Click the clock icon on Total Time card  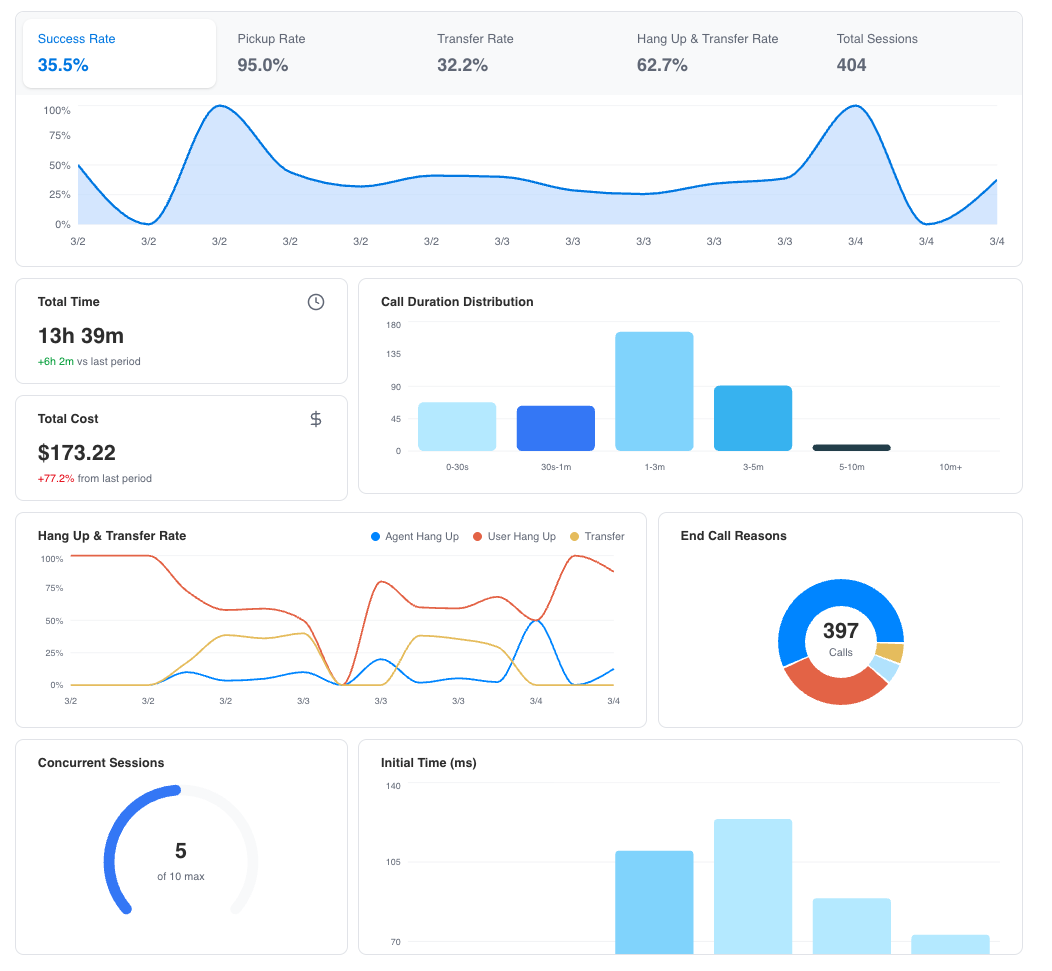coord(316,301)
